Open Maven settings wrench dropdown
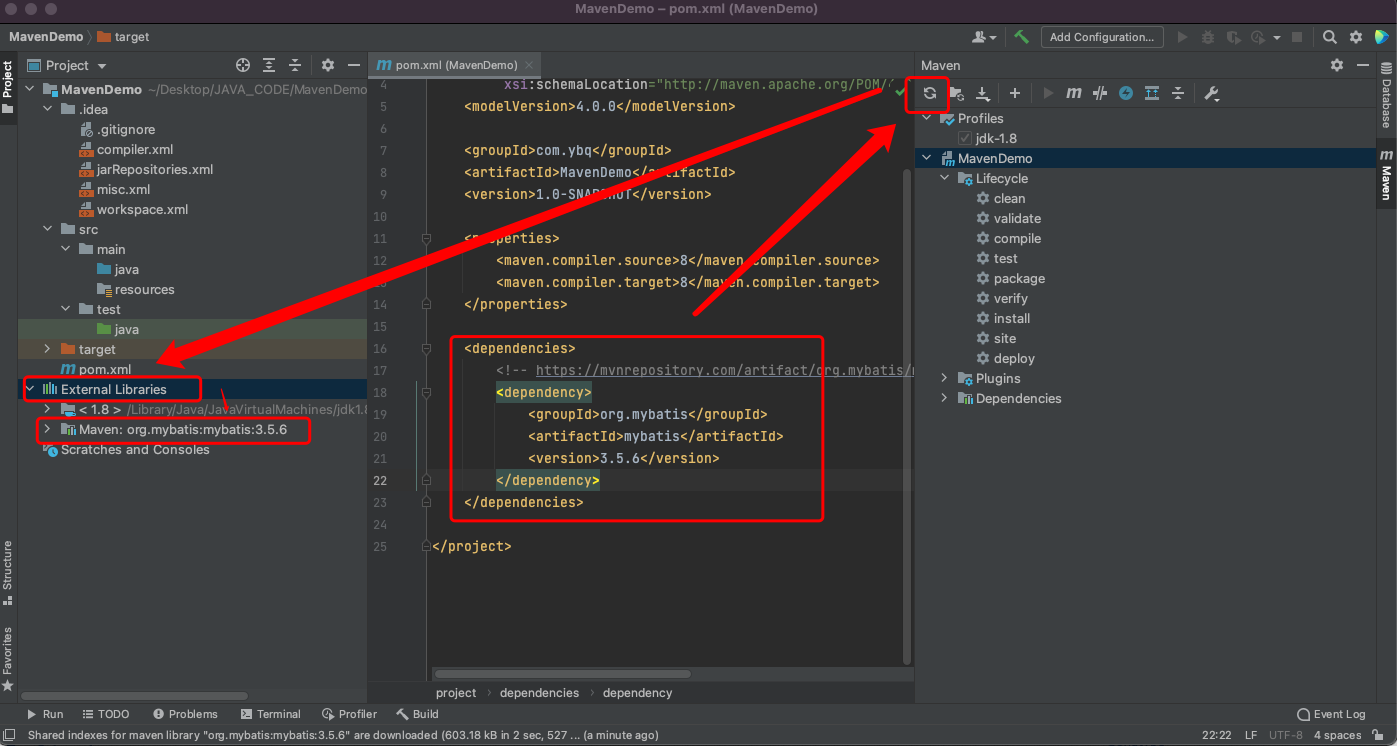1397x746 pixels. tap(1212, 93)
